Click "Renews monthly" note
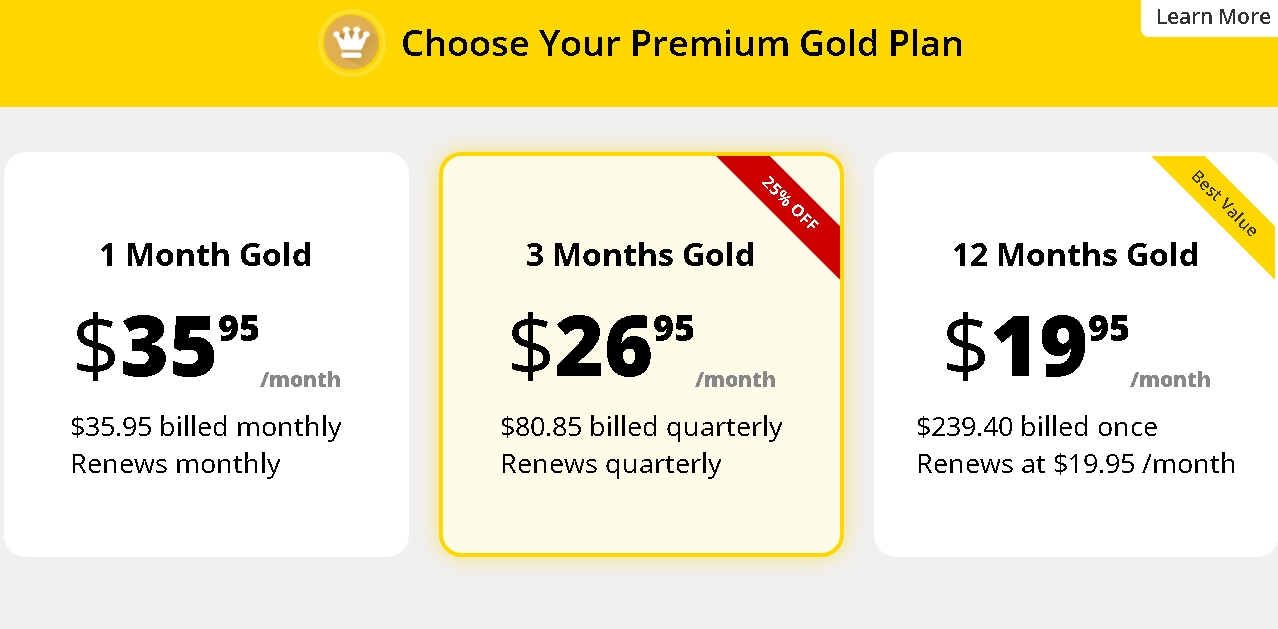 pos(175,464)
